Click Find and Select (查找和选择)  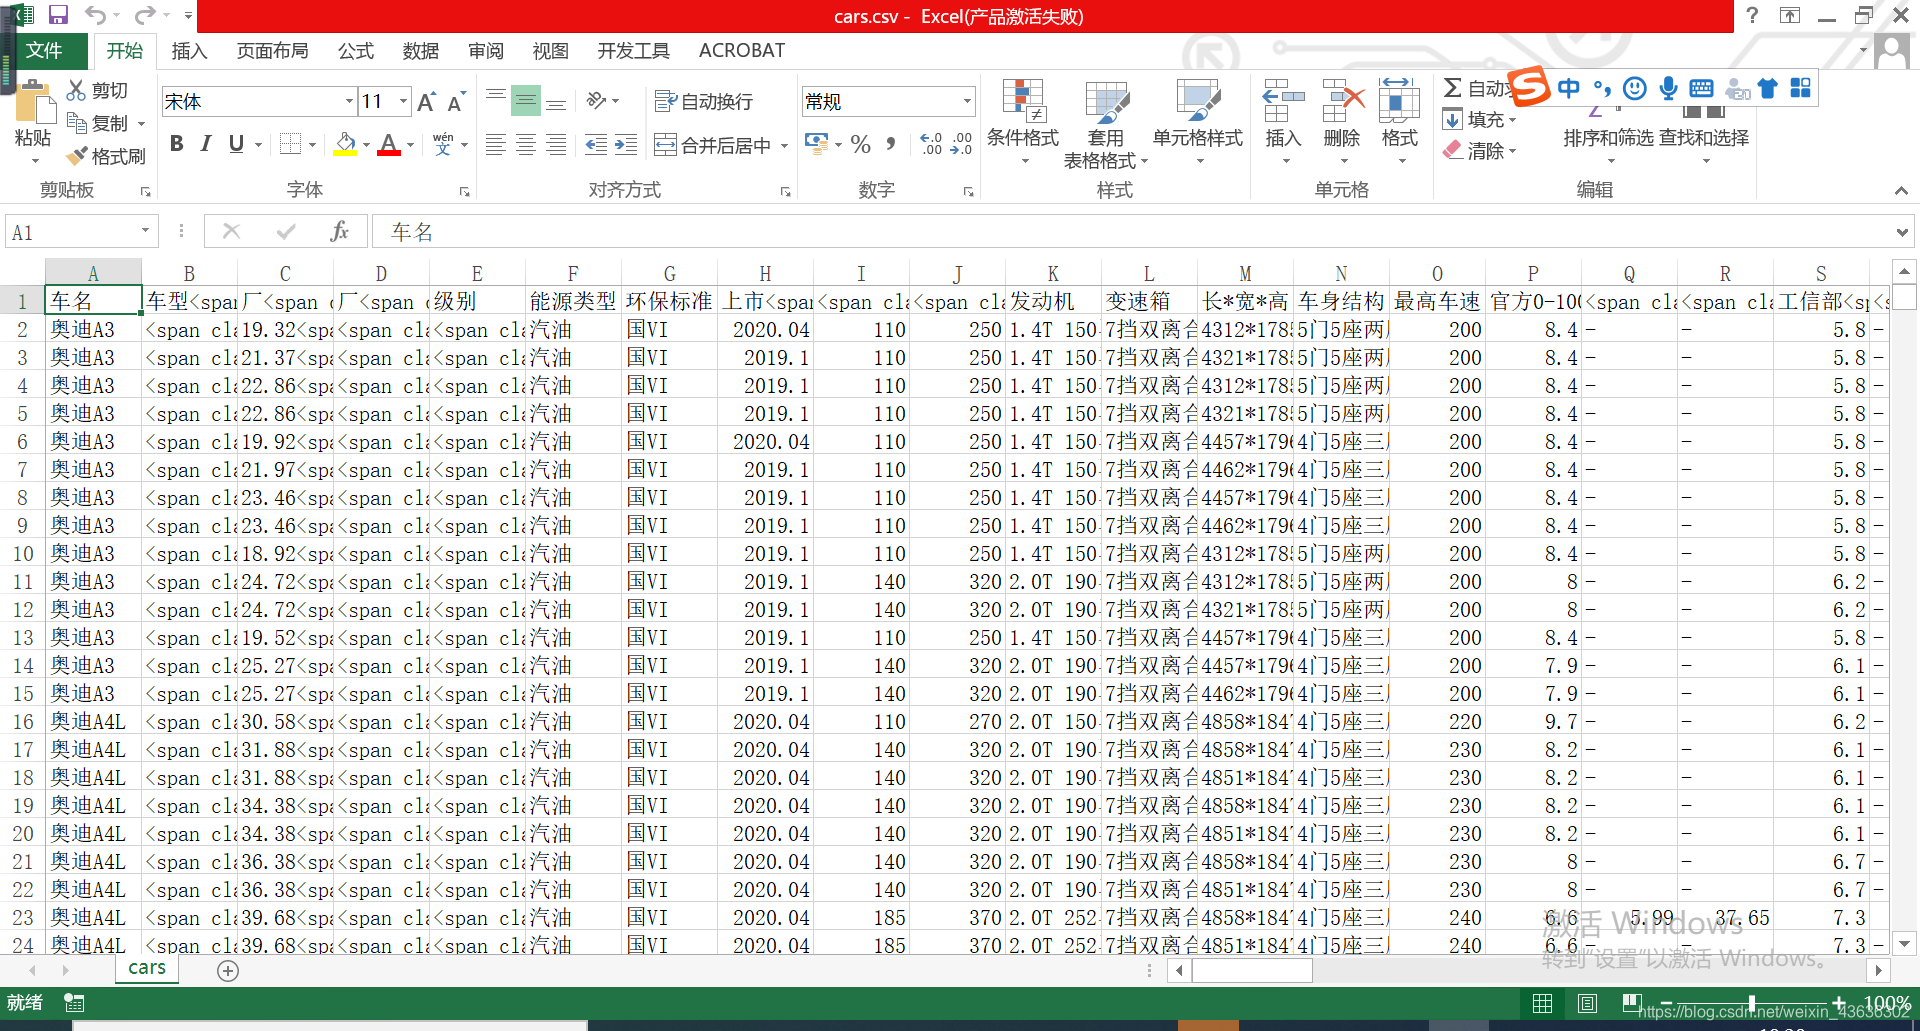pos(1704,138)
